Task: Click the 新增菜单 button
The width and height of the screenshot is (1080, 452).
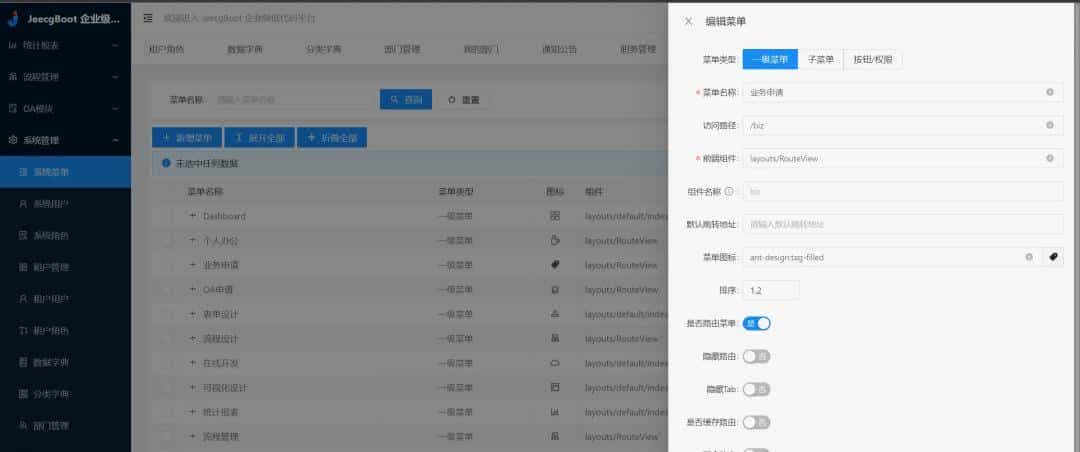Action: point(187,138)
